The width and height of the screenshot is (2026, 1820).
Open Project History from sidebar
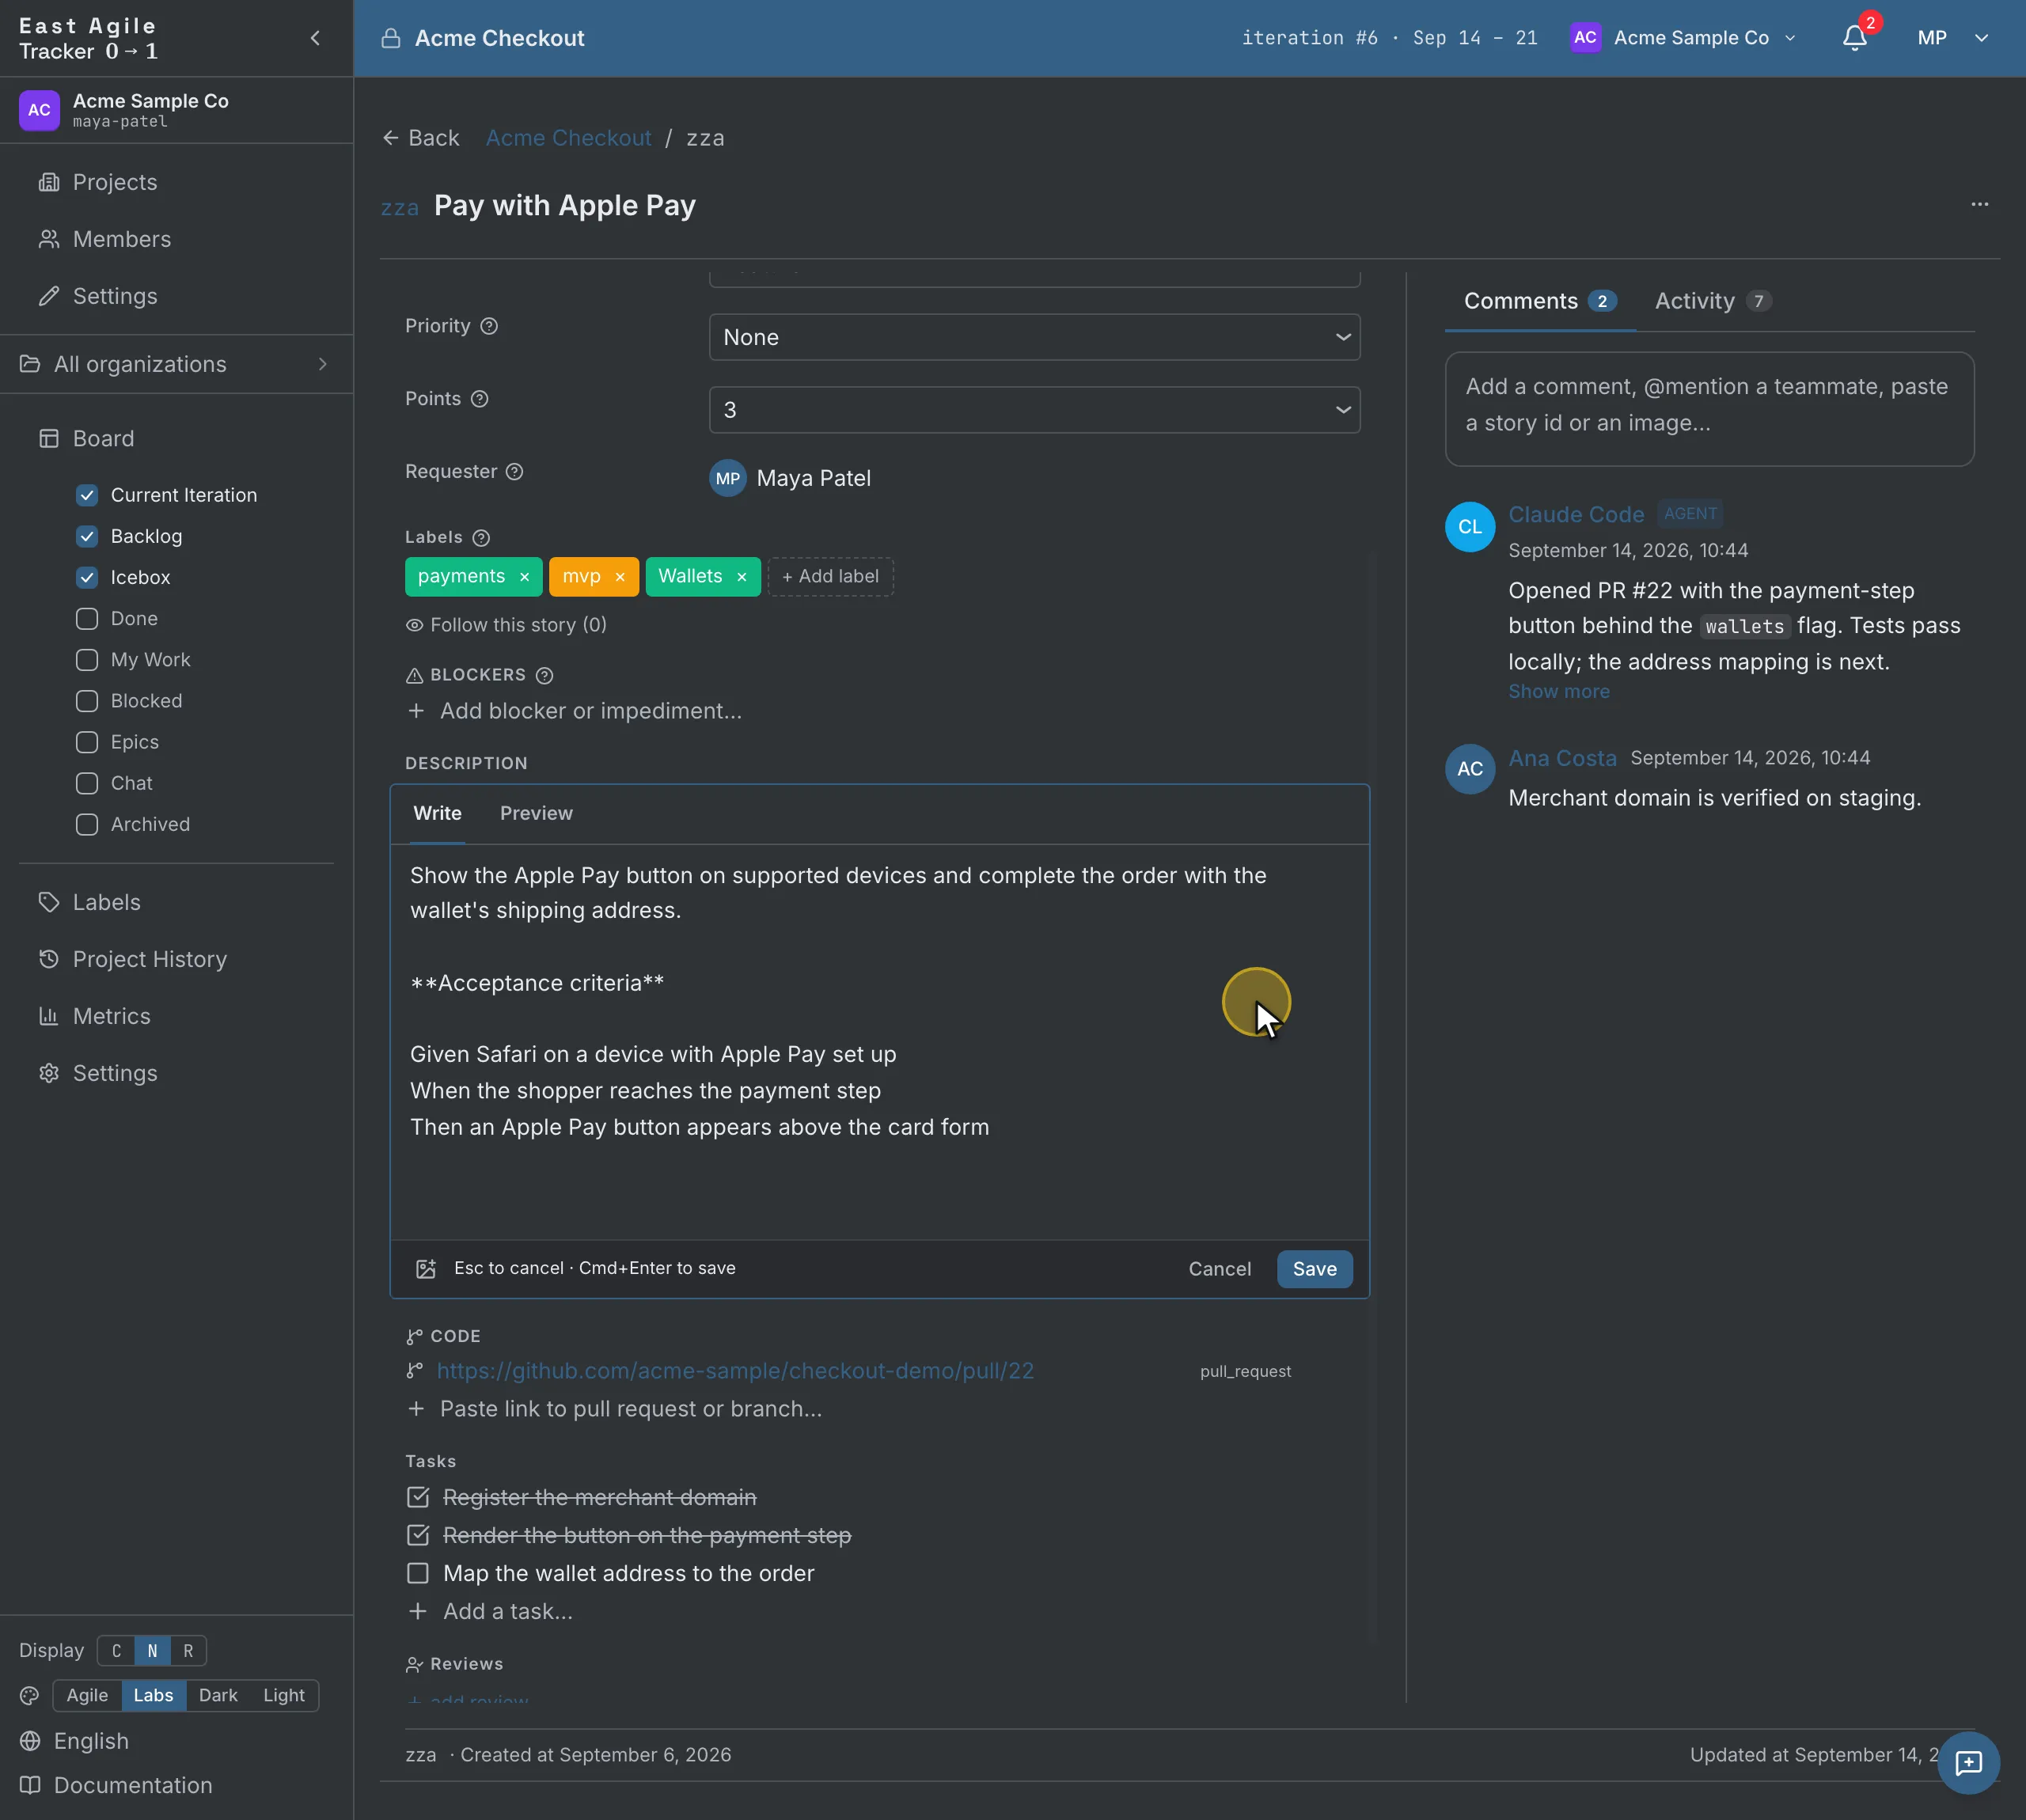click(x=149, y=959)
